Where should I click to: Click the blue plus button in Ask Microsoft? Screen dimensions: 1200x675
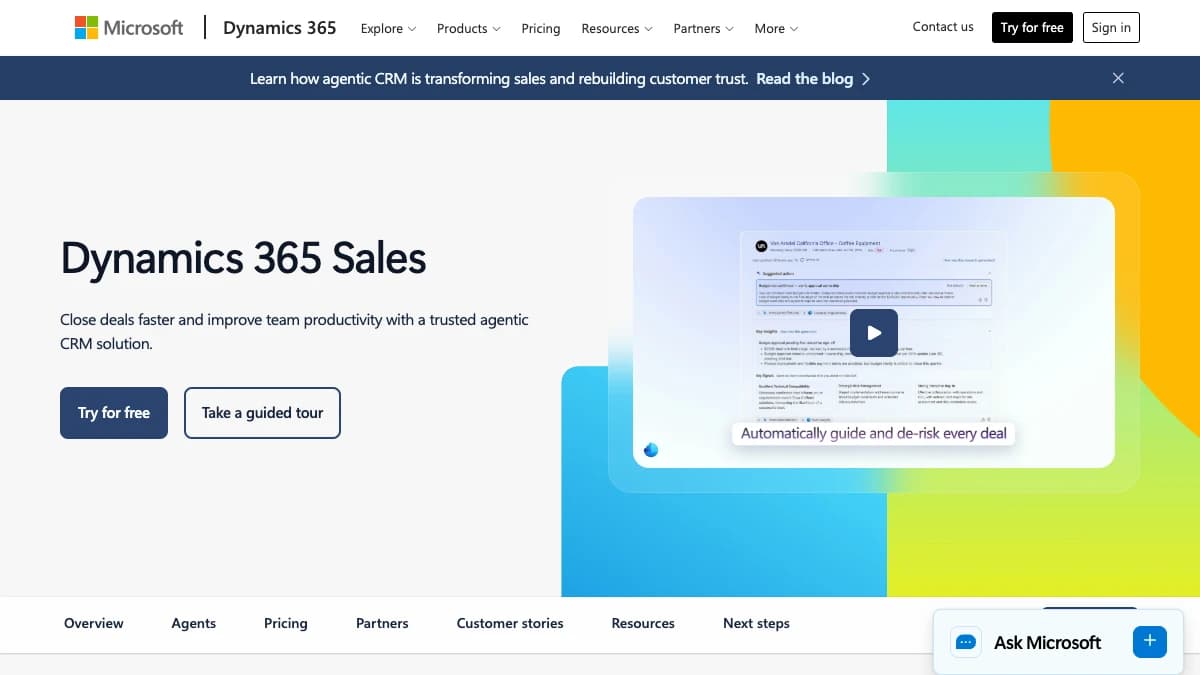[x=1149, y=641]
